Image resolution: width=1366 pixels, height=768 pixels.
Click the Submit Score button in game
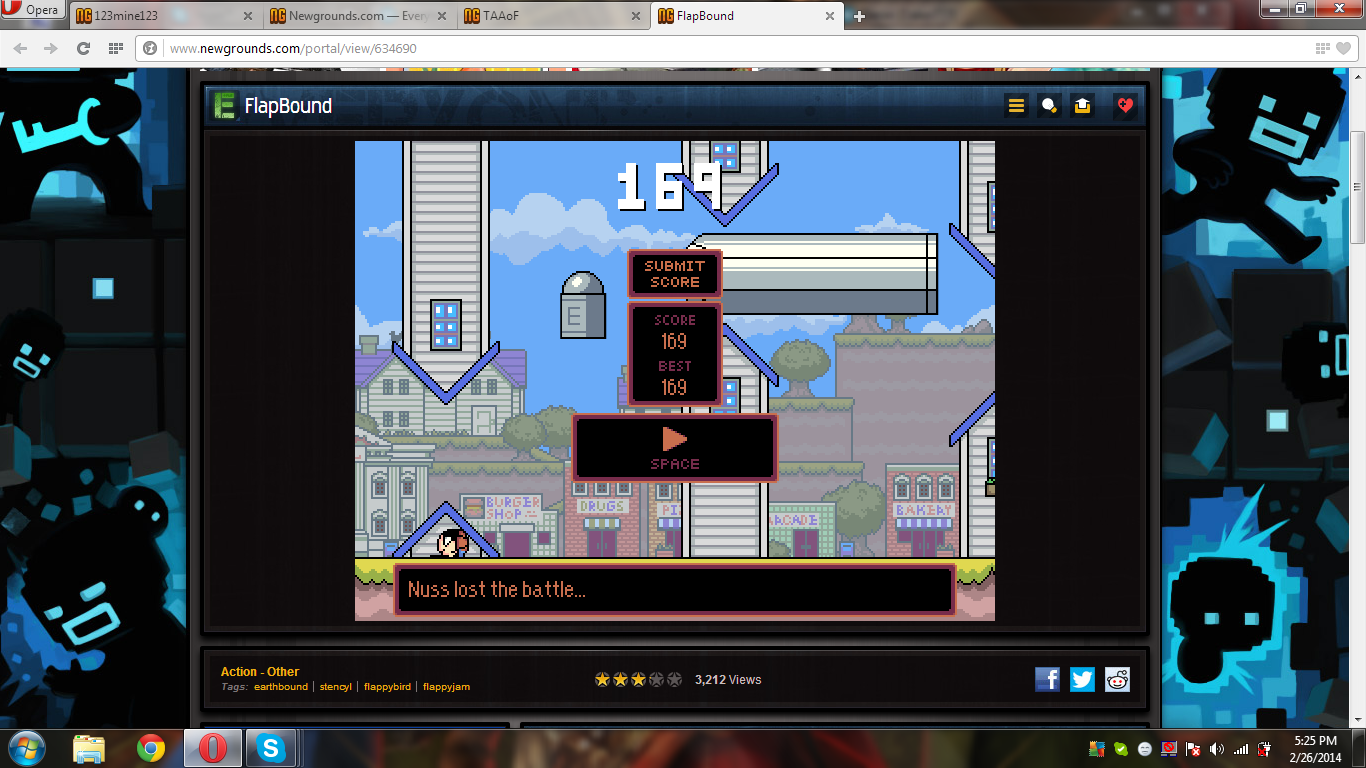[x=675, y=274]
